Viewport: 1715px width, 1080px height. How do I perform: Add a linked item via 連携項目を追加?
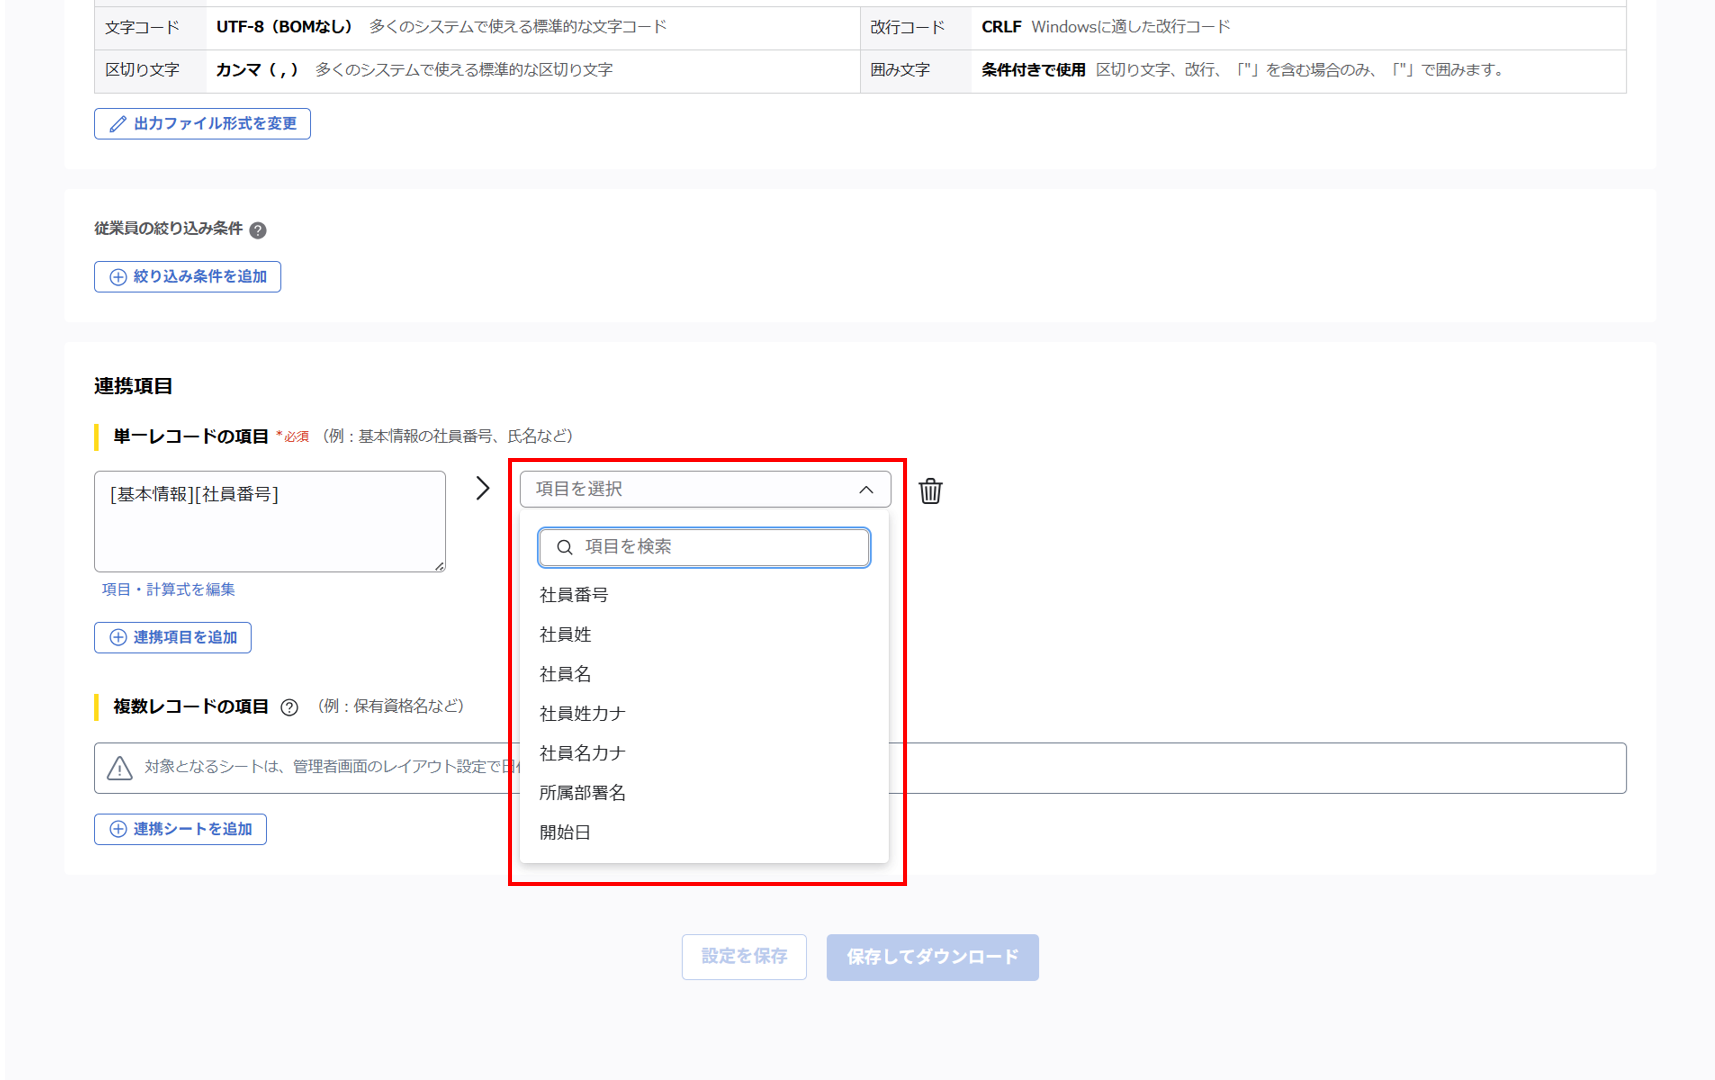[172, 637]
